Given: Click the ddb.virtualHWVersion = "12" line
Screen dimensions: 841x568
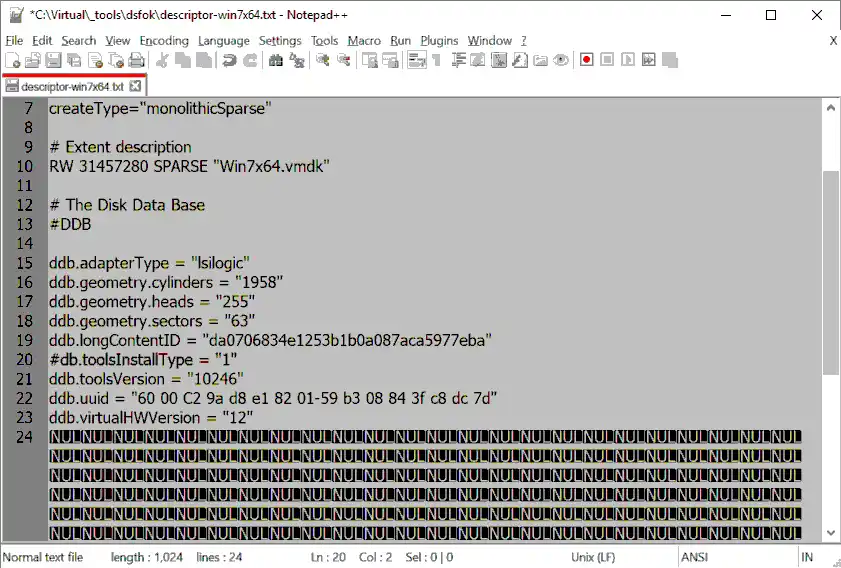Looking at the screenshot, I should (x=151, y=417).
